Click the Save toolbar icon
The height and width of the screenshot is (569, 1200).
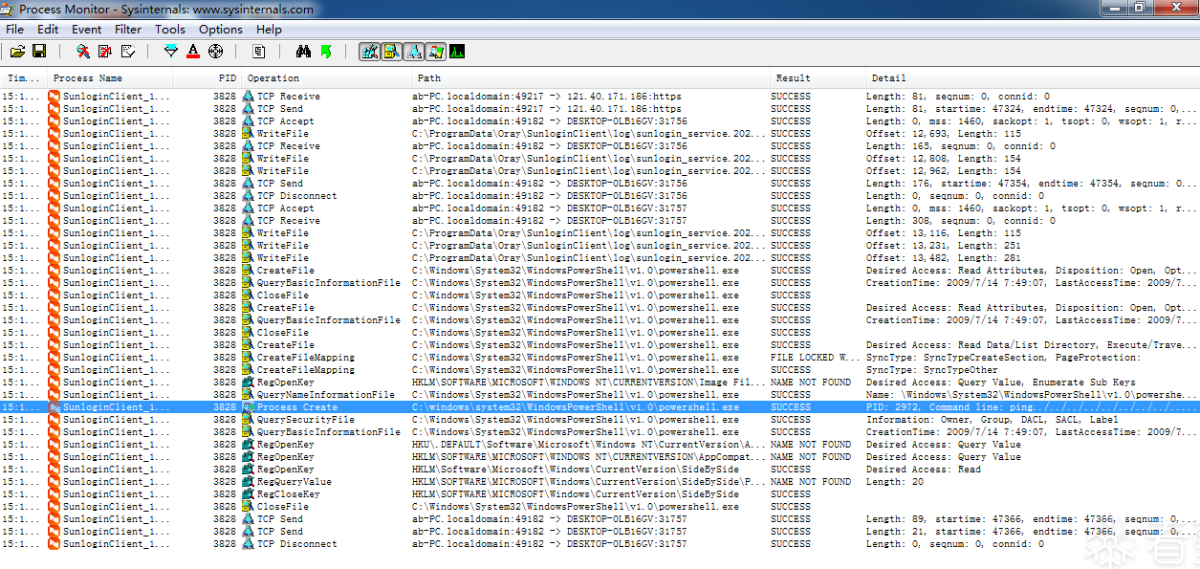click(40, 52)
